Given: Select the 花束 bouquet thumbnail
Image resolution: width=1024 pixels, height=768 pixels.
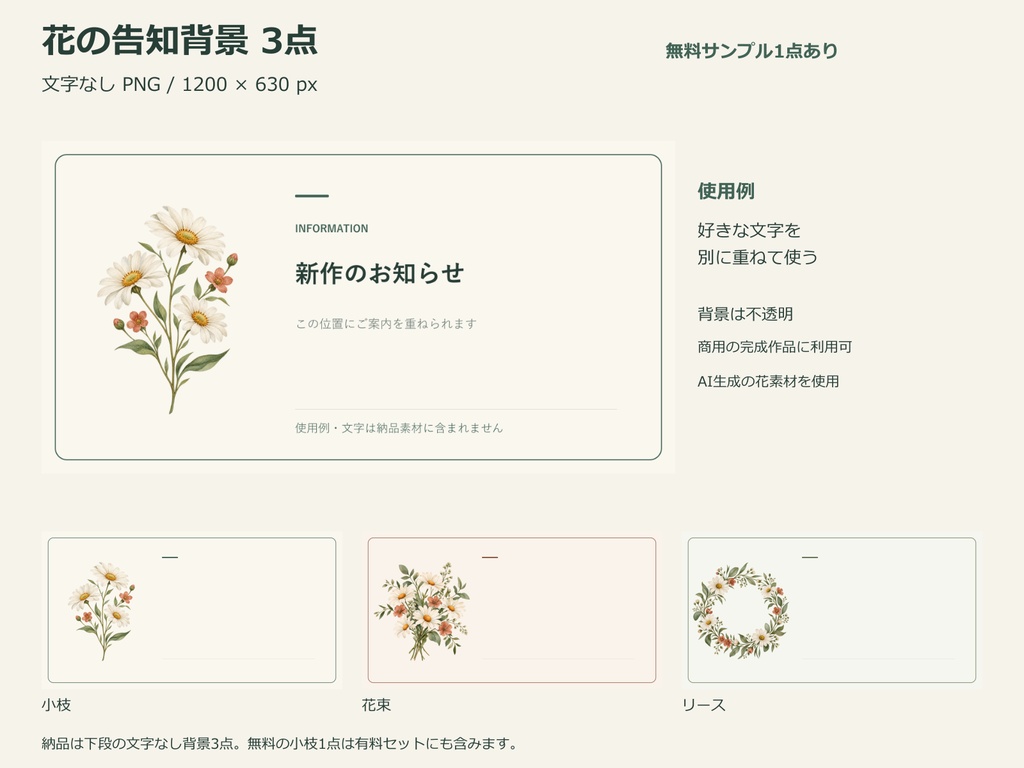Looking at the screenshot, I should click(x=511, y=610).
